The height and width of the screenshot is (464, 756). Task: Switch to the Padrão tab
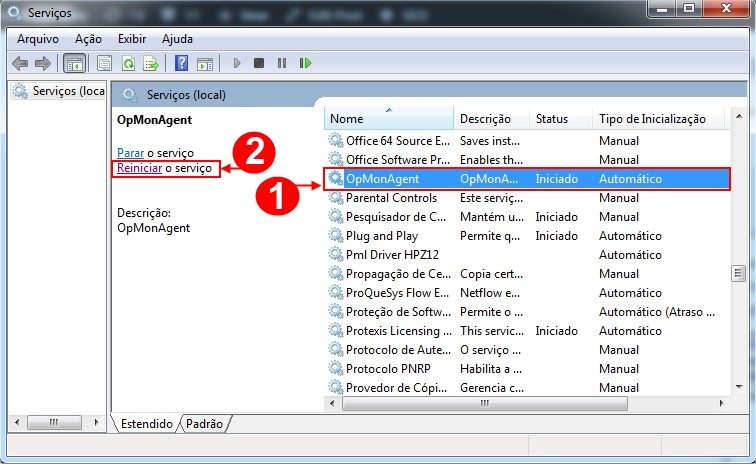pos(205,424)
